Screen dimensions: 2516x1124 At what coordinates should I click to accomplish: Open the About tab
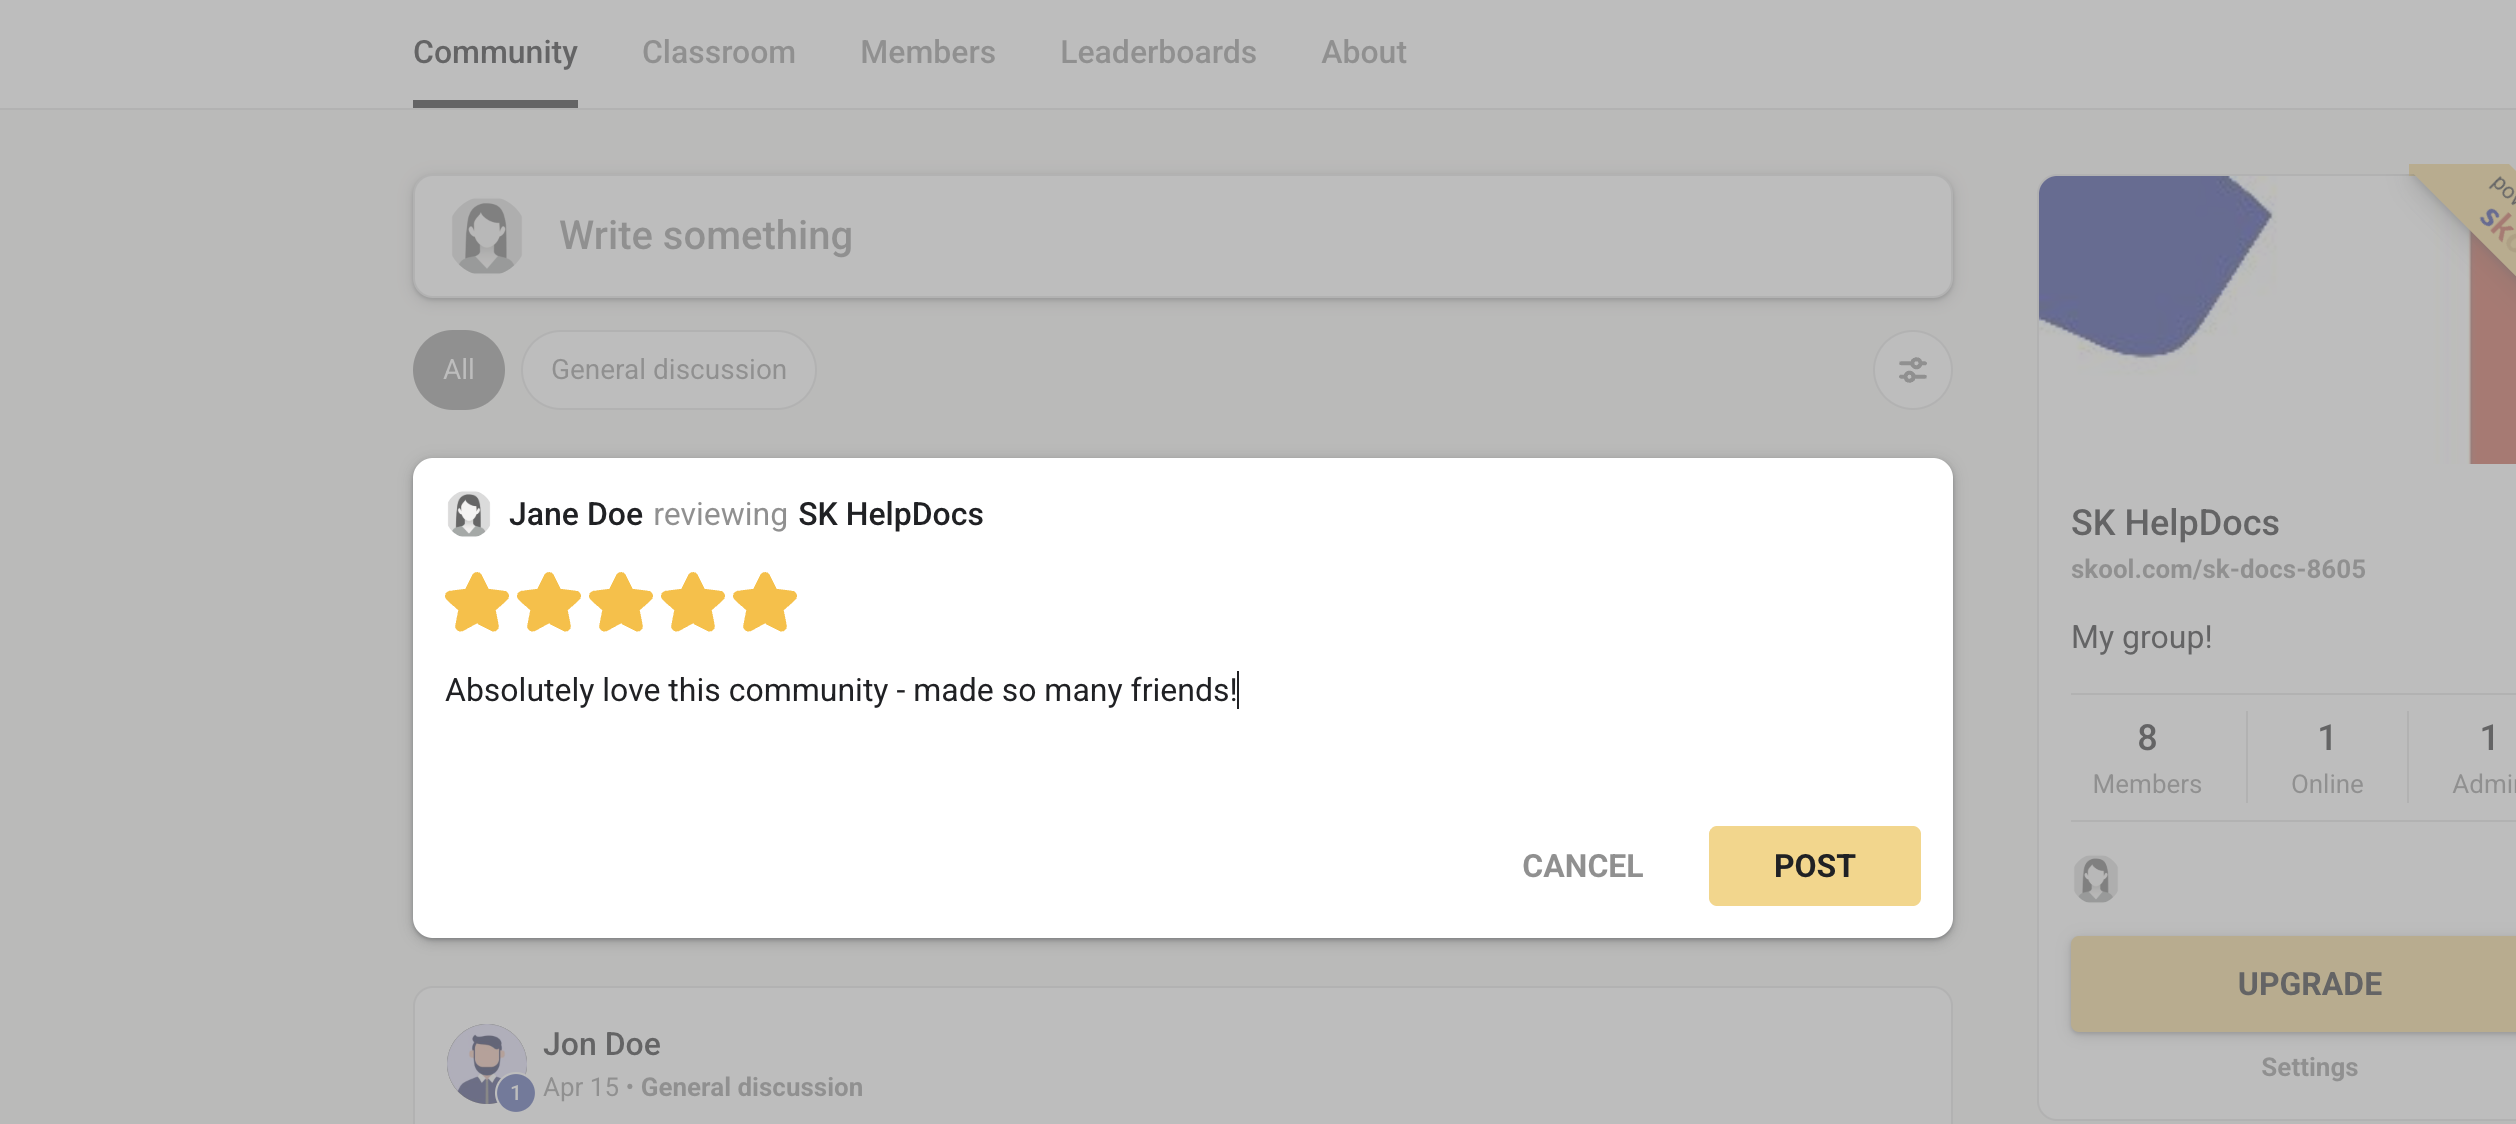(1364, 52)
